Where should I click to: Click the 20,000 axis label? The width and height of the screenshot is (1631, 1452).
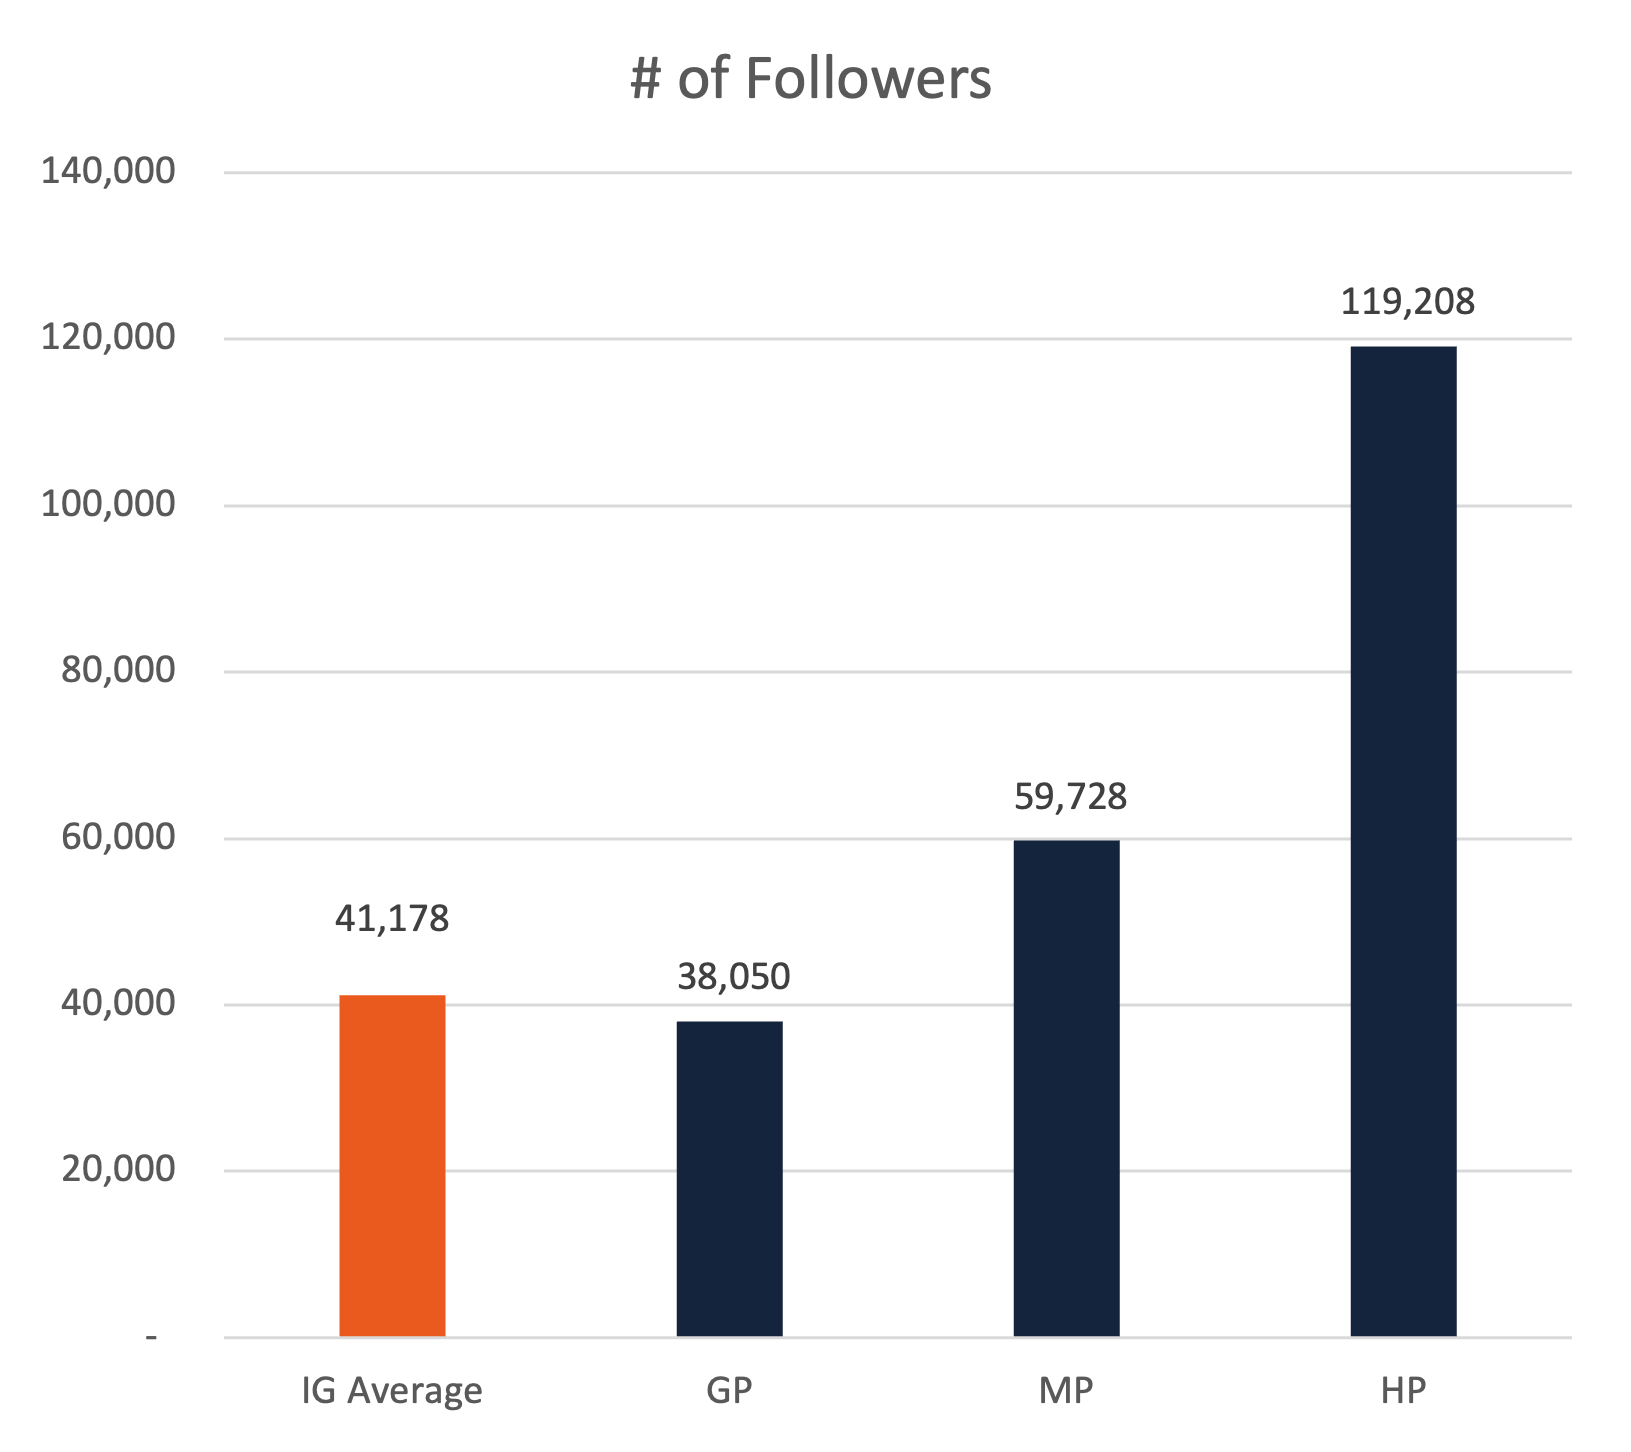(118, 1169)
